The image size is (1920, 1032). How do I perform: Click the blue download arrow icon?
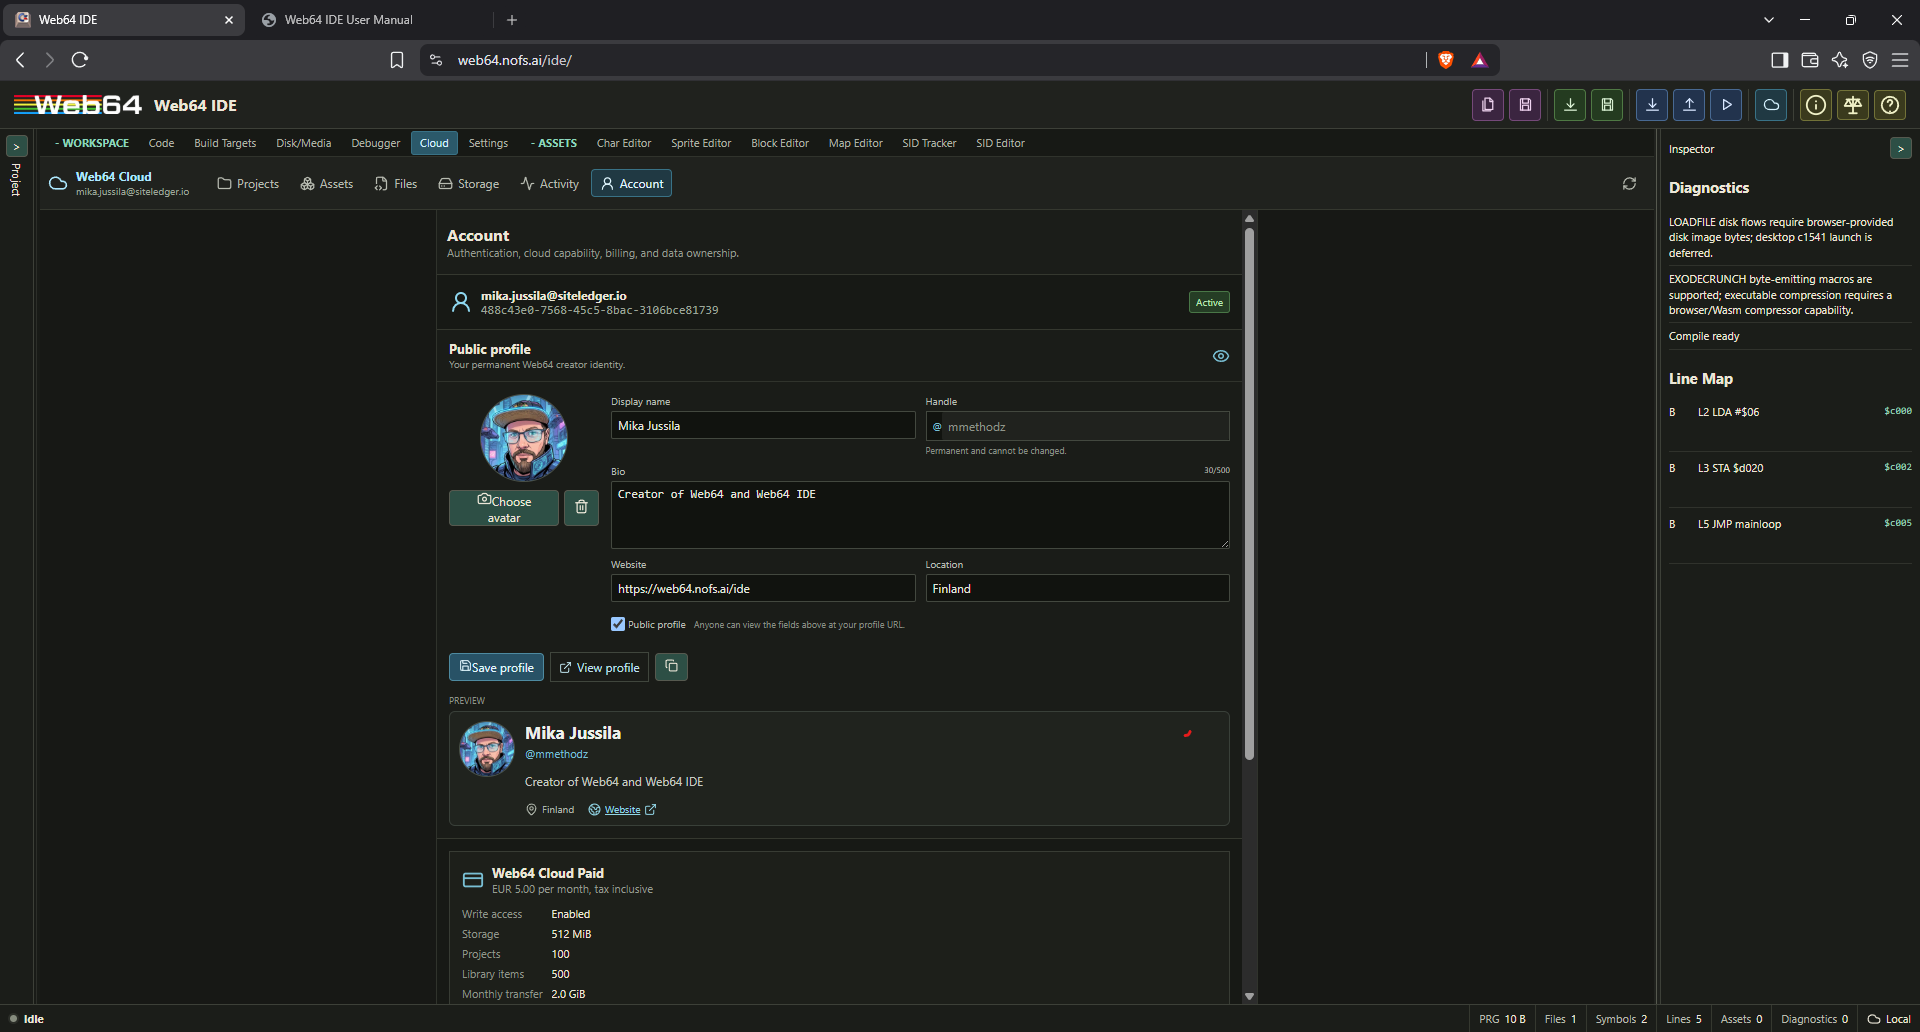(x=1652, y=105)
